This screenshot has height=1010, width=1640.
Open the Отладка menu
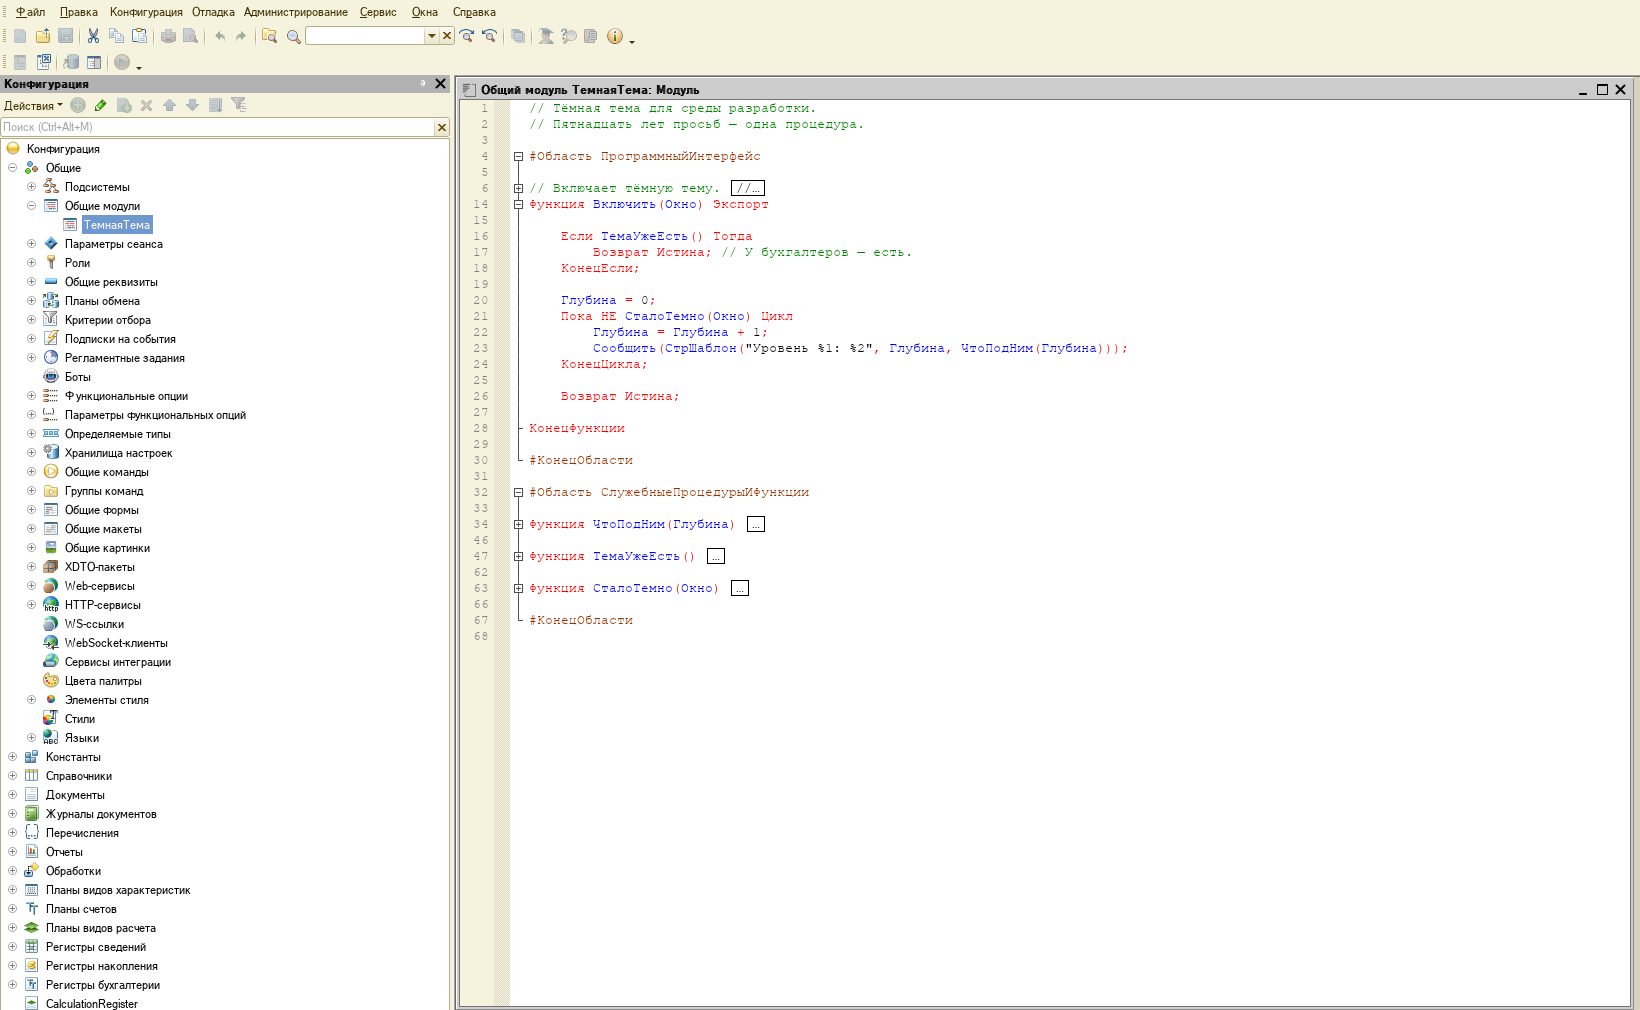(x=213, y=12)
